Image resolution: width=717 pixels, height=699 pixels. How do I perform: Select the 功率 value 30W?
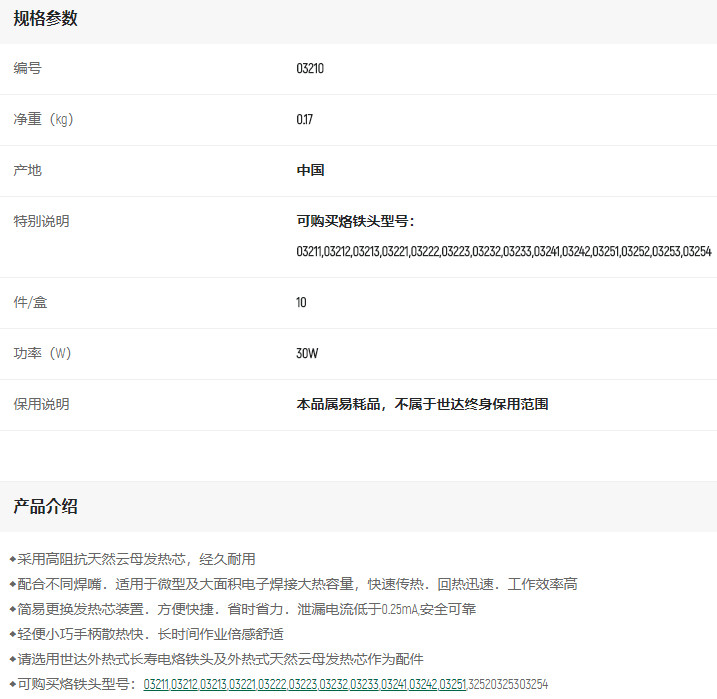click(x=306, y=354)
